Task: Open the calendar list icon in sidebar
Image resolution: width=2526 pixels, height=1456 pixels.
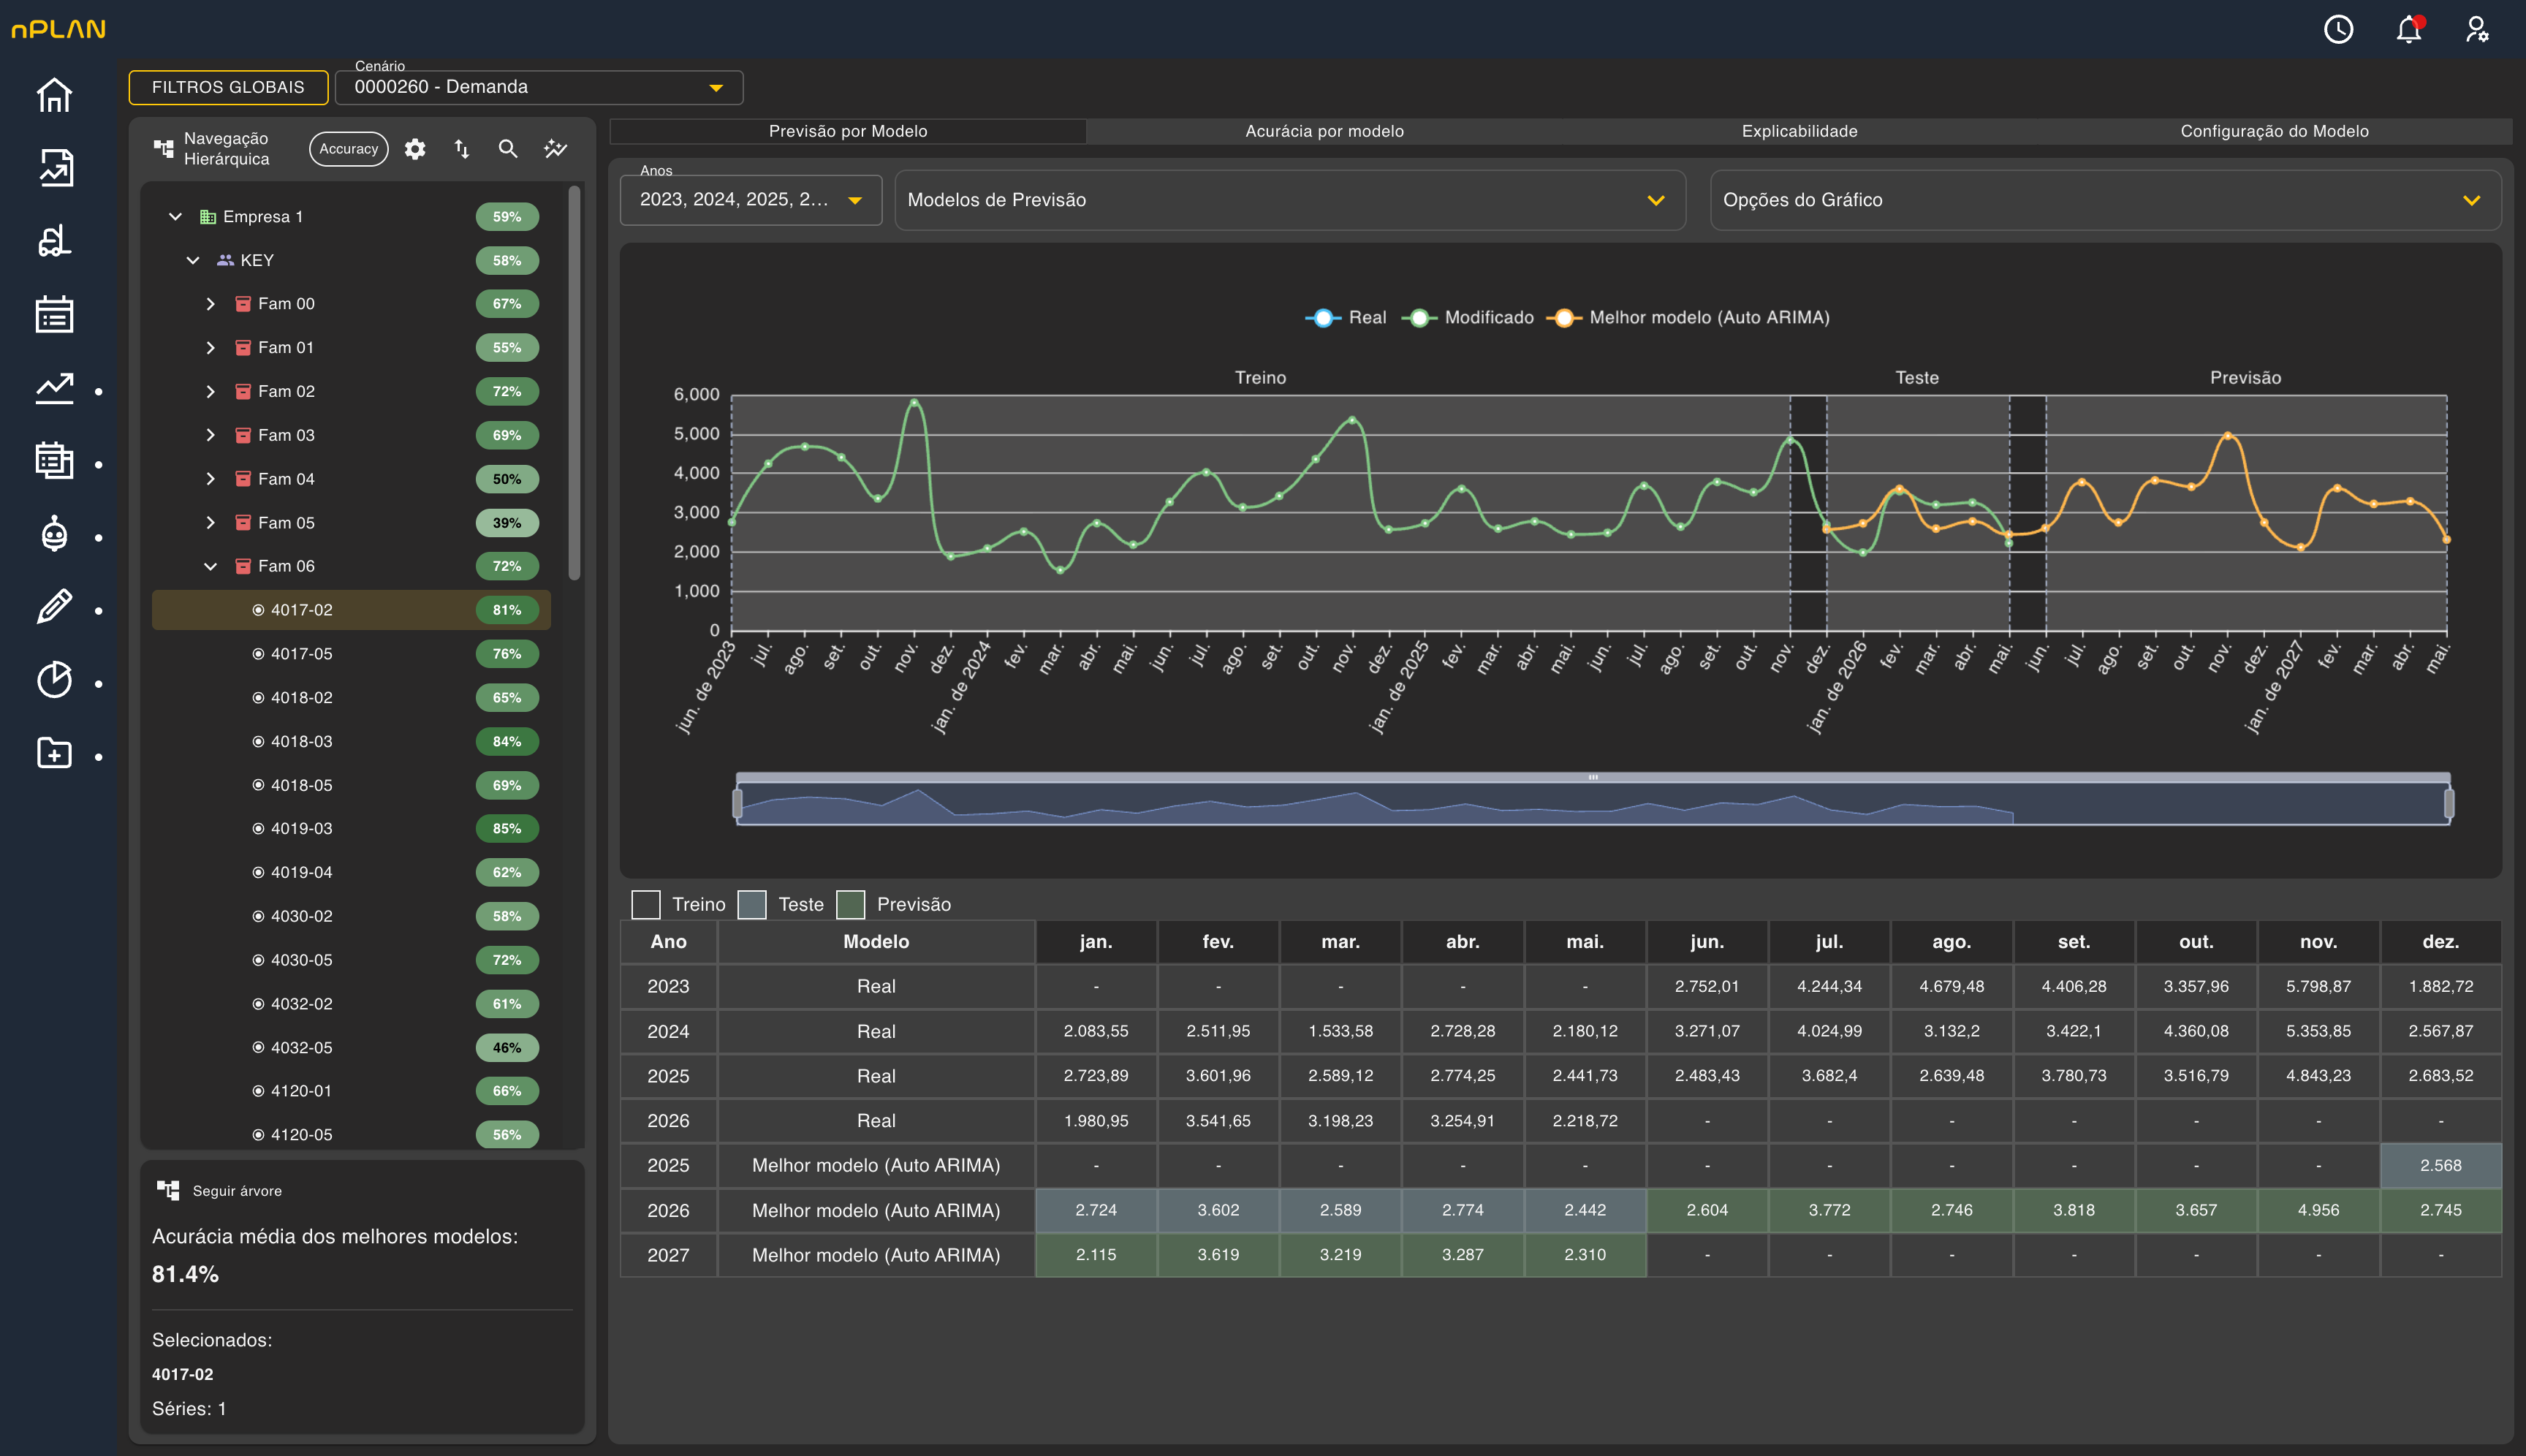Action: pyautogui.click(x=54, y=314)
